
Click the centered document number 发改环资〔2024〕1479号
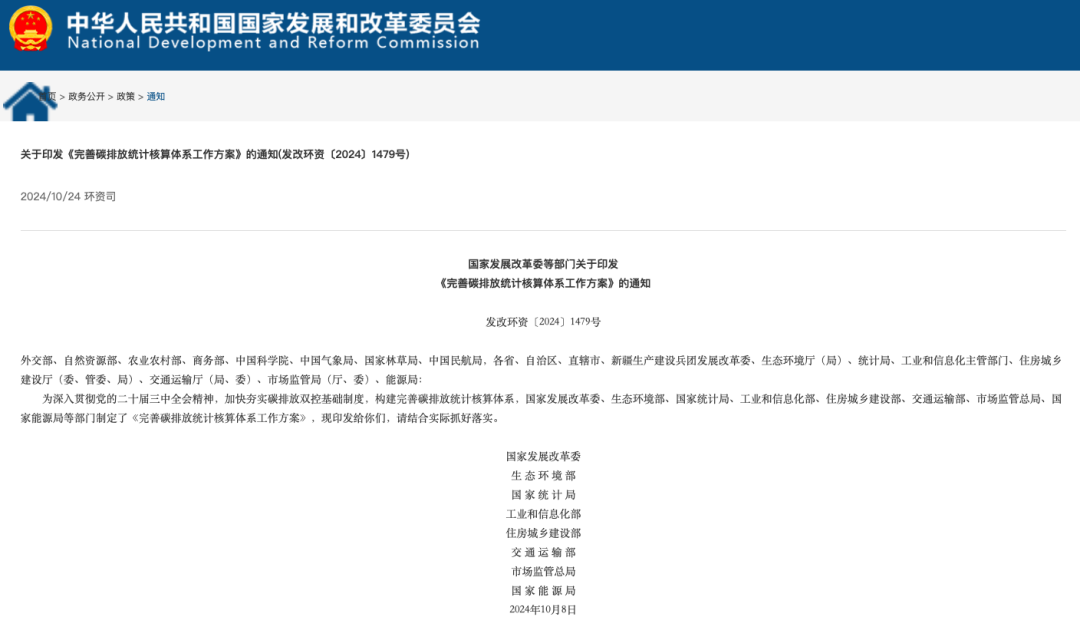click(543, 322)
